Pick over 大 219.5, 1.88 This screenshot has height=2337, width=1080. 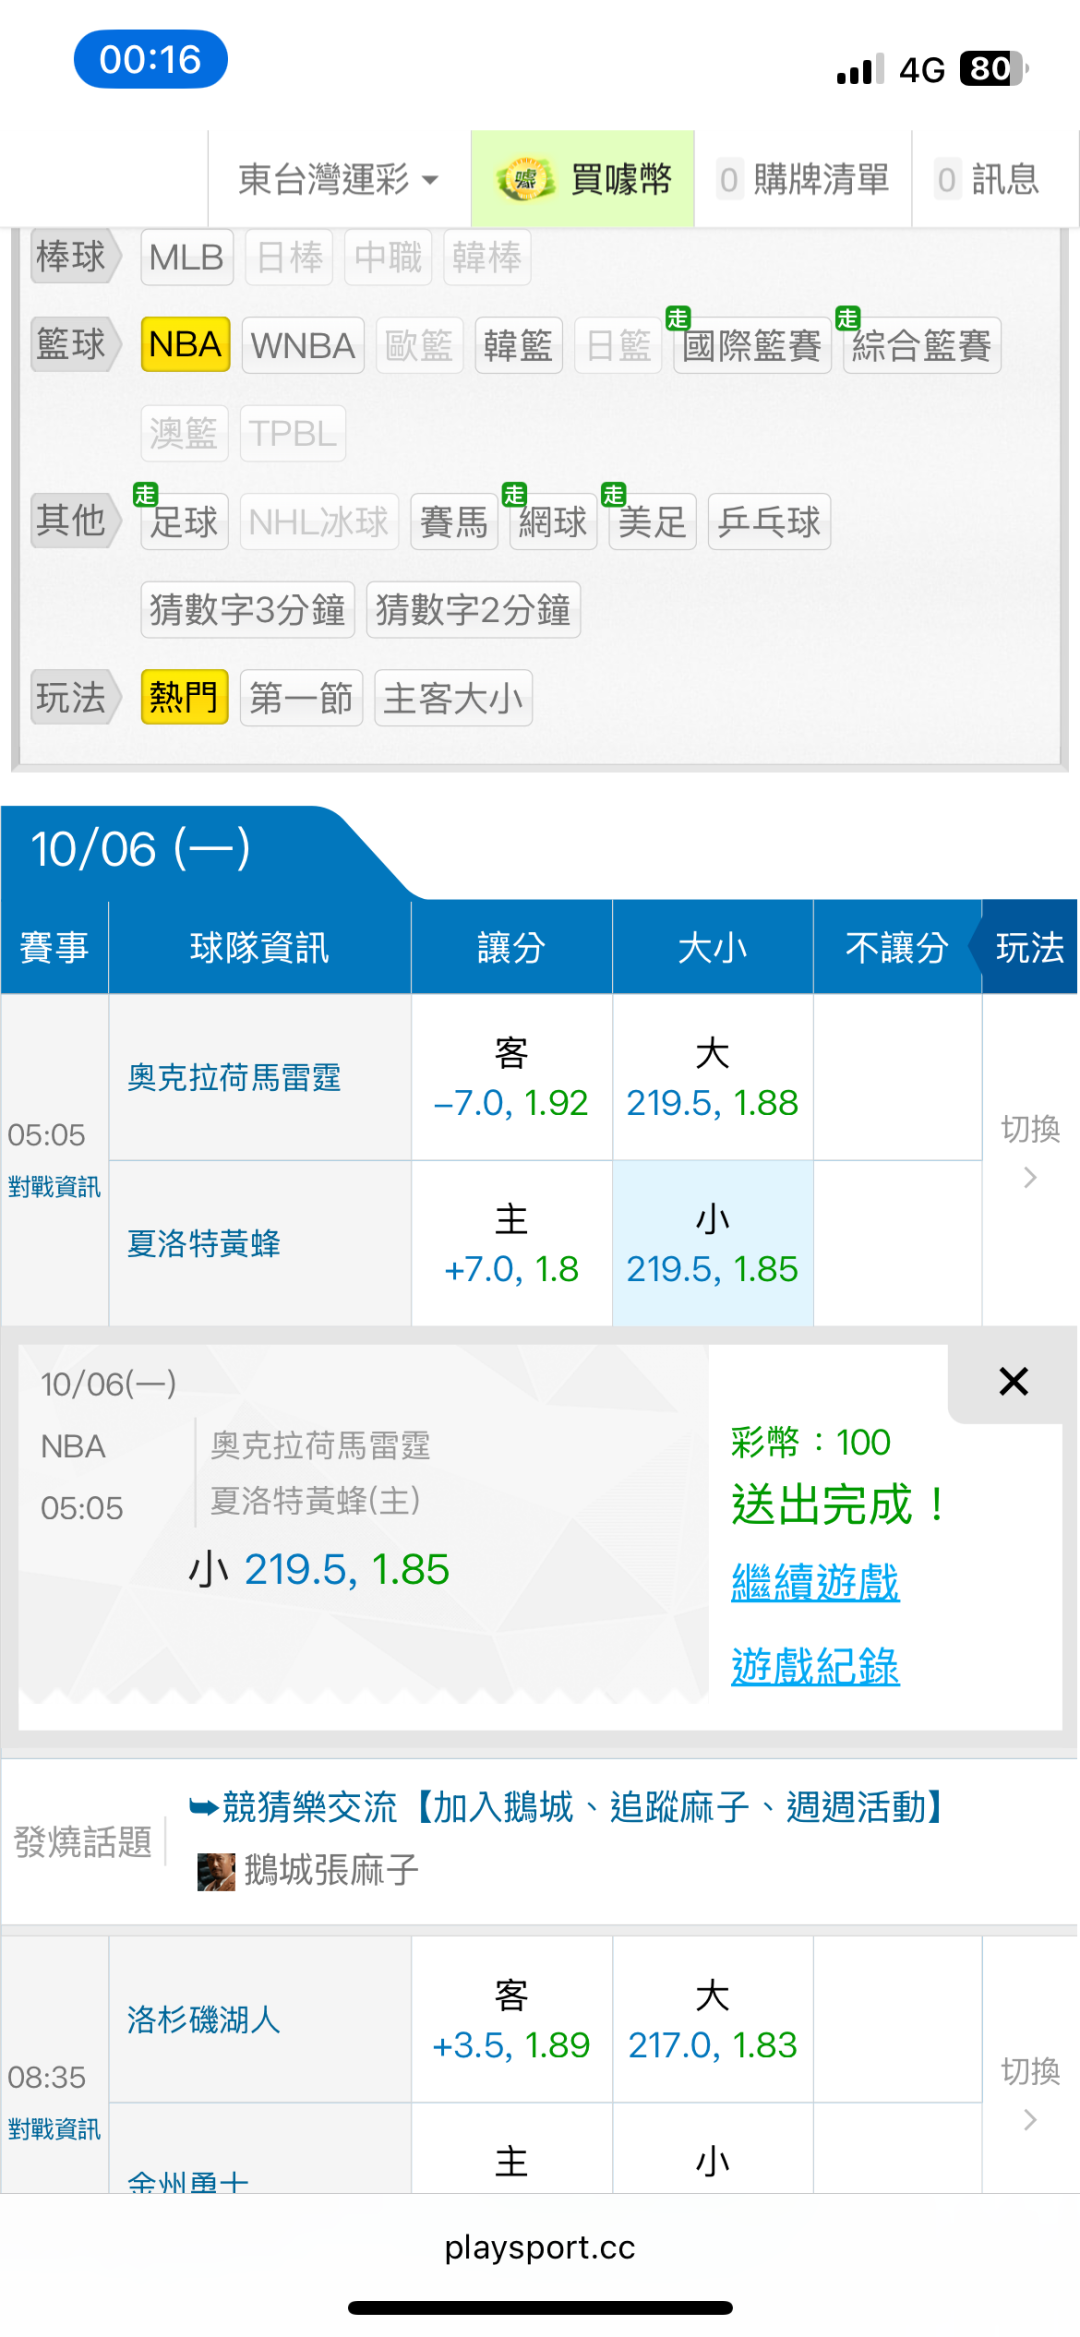coord(712,1077)
